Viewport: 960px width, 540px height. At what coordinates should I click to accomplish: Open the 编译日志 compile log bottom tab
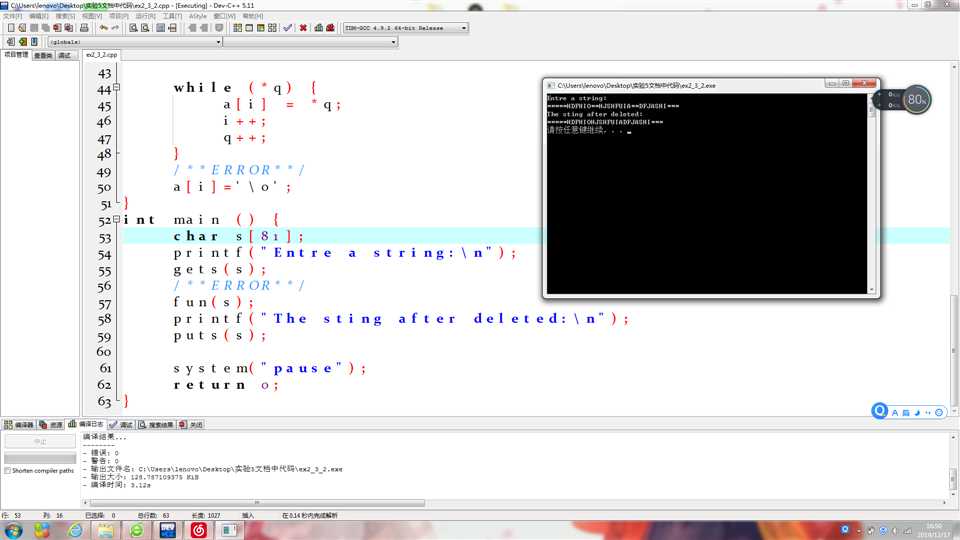tap(86, 424)
